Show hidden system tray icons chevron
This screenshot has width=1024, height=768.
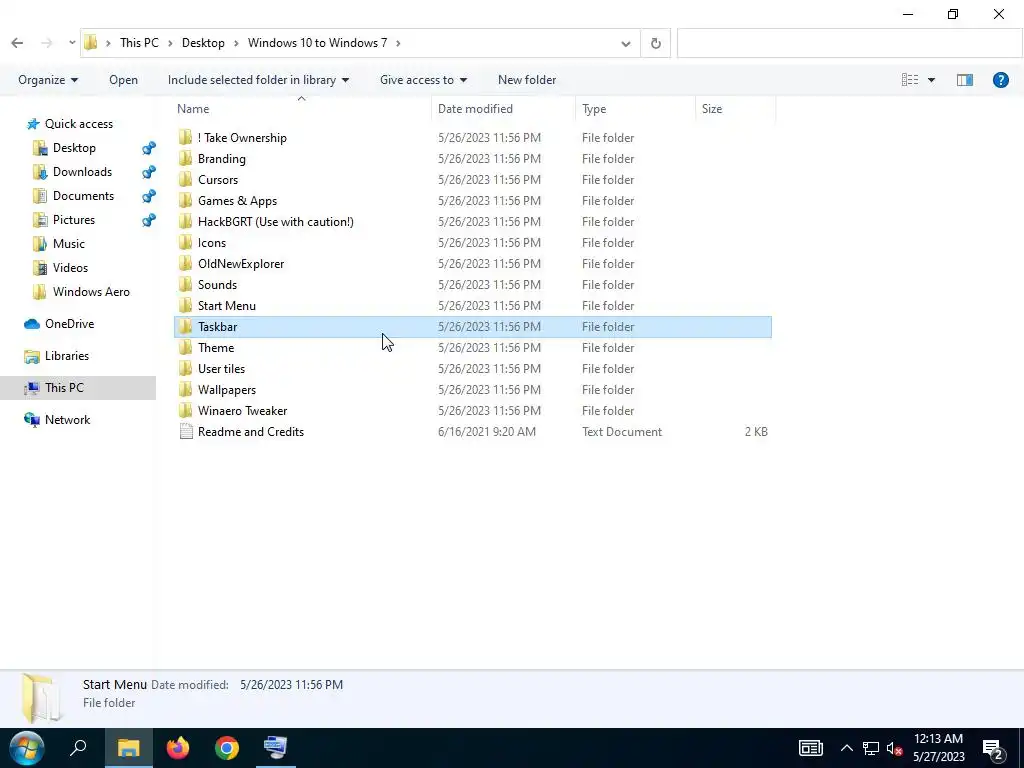846,748
